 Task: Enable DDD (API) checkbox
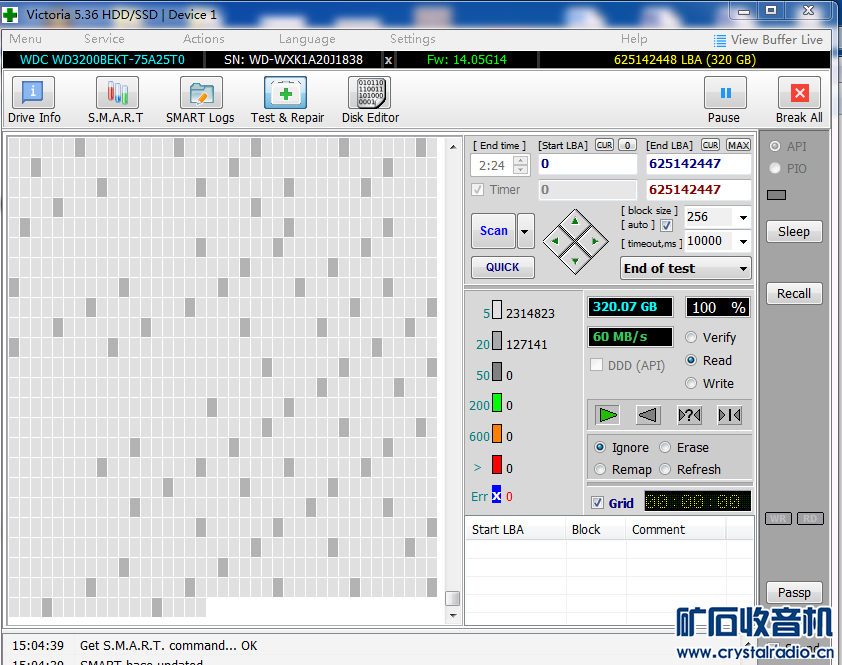[596, 365]
